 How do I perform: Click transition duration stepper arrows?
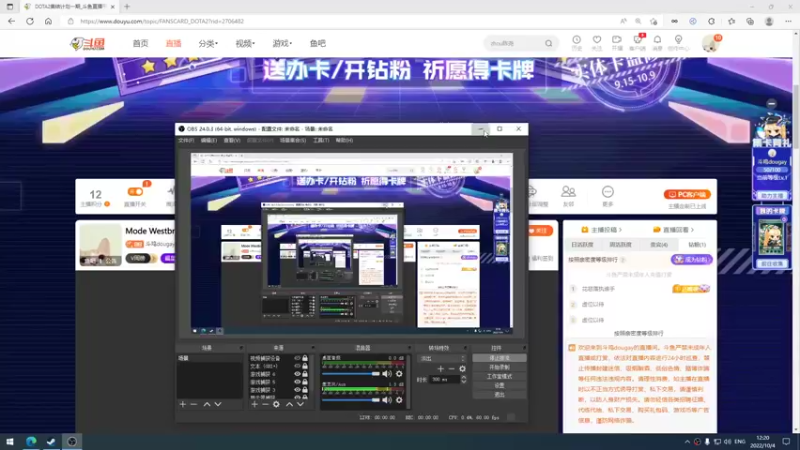tap(463, 380)
